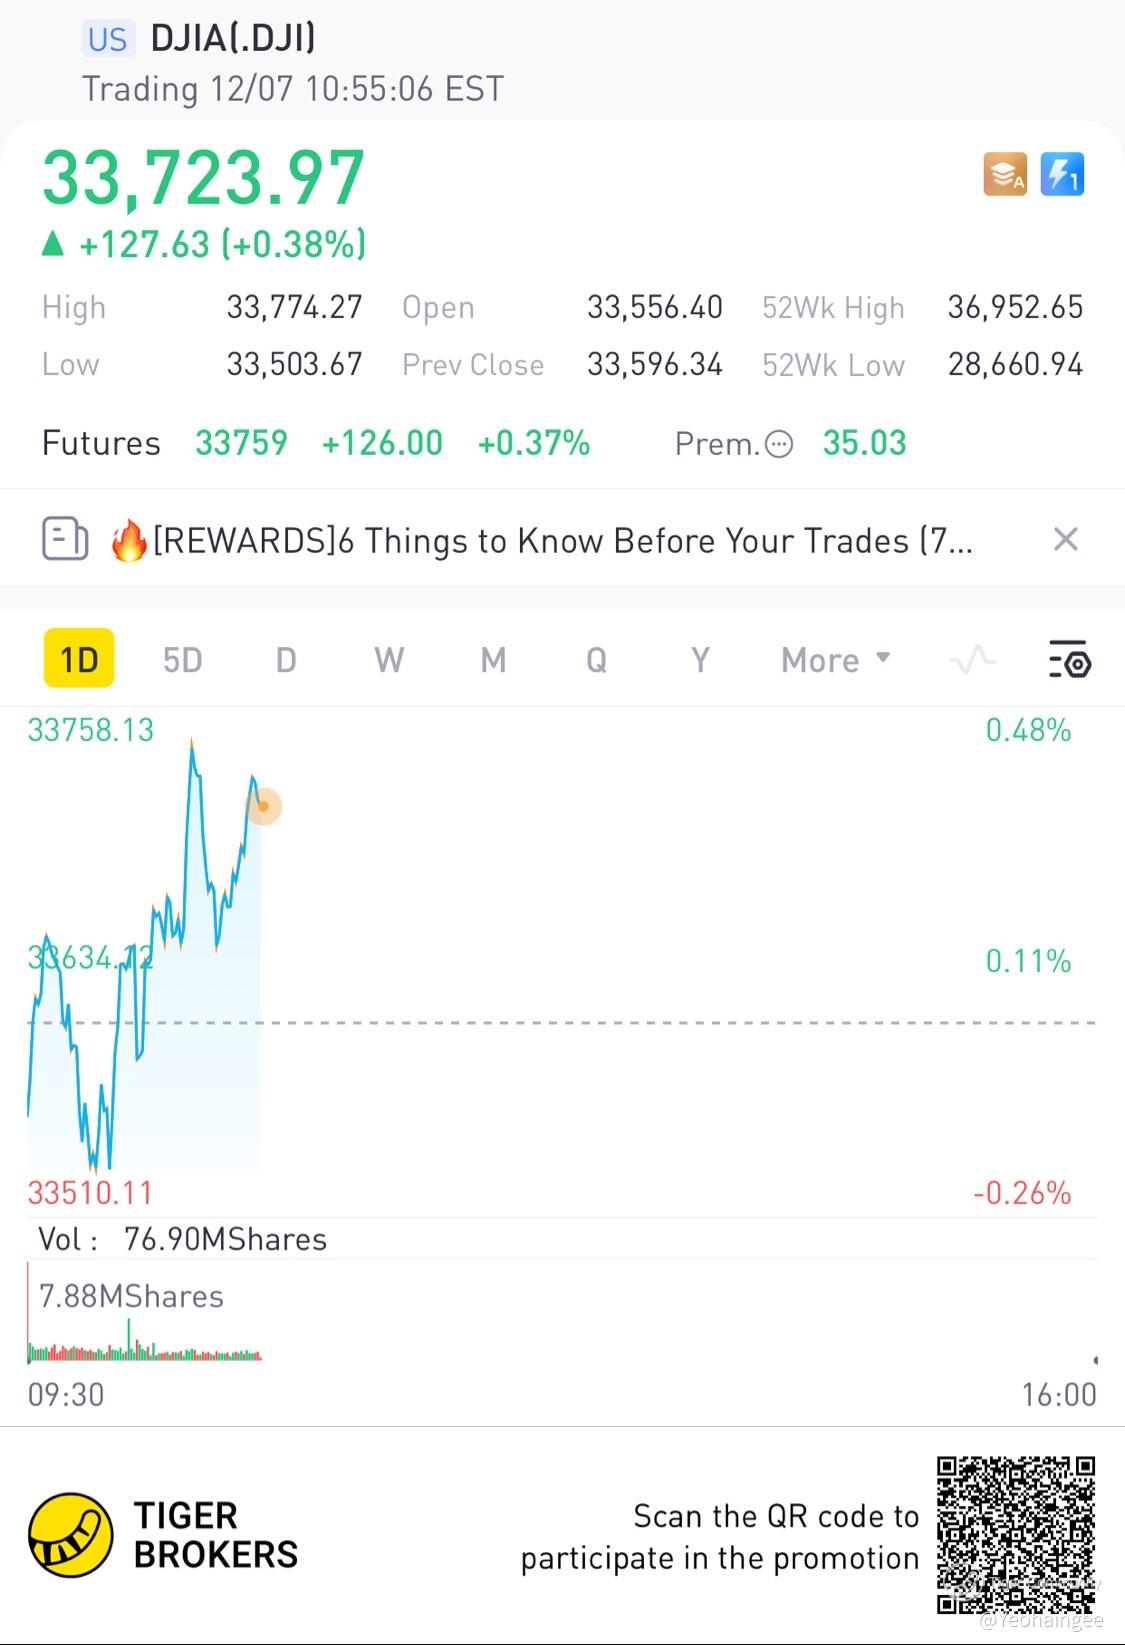Tap the orange stacked-layers level icon

pyautogui.click(x=1004, y=175)
